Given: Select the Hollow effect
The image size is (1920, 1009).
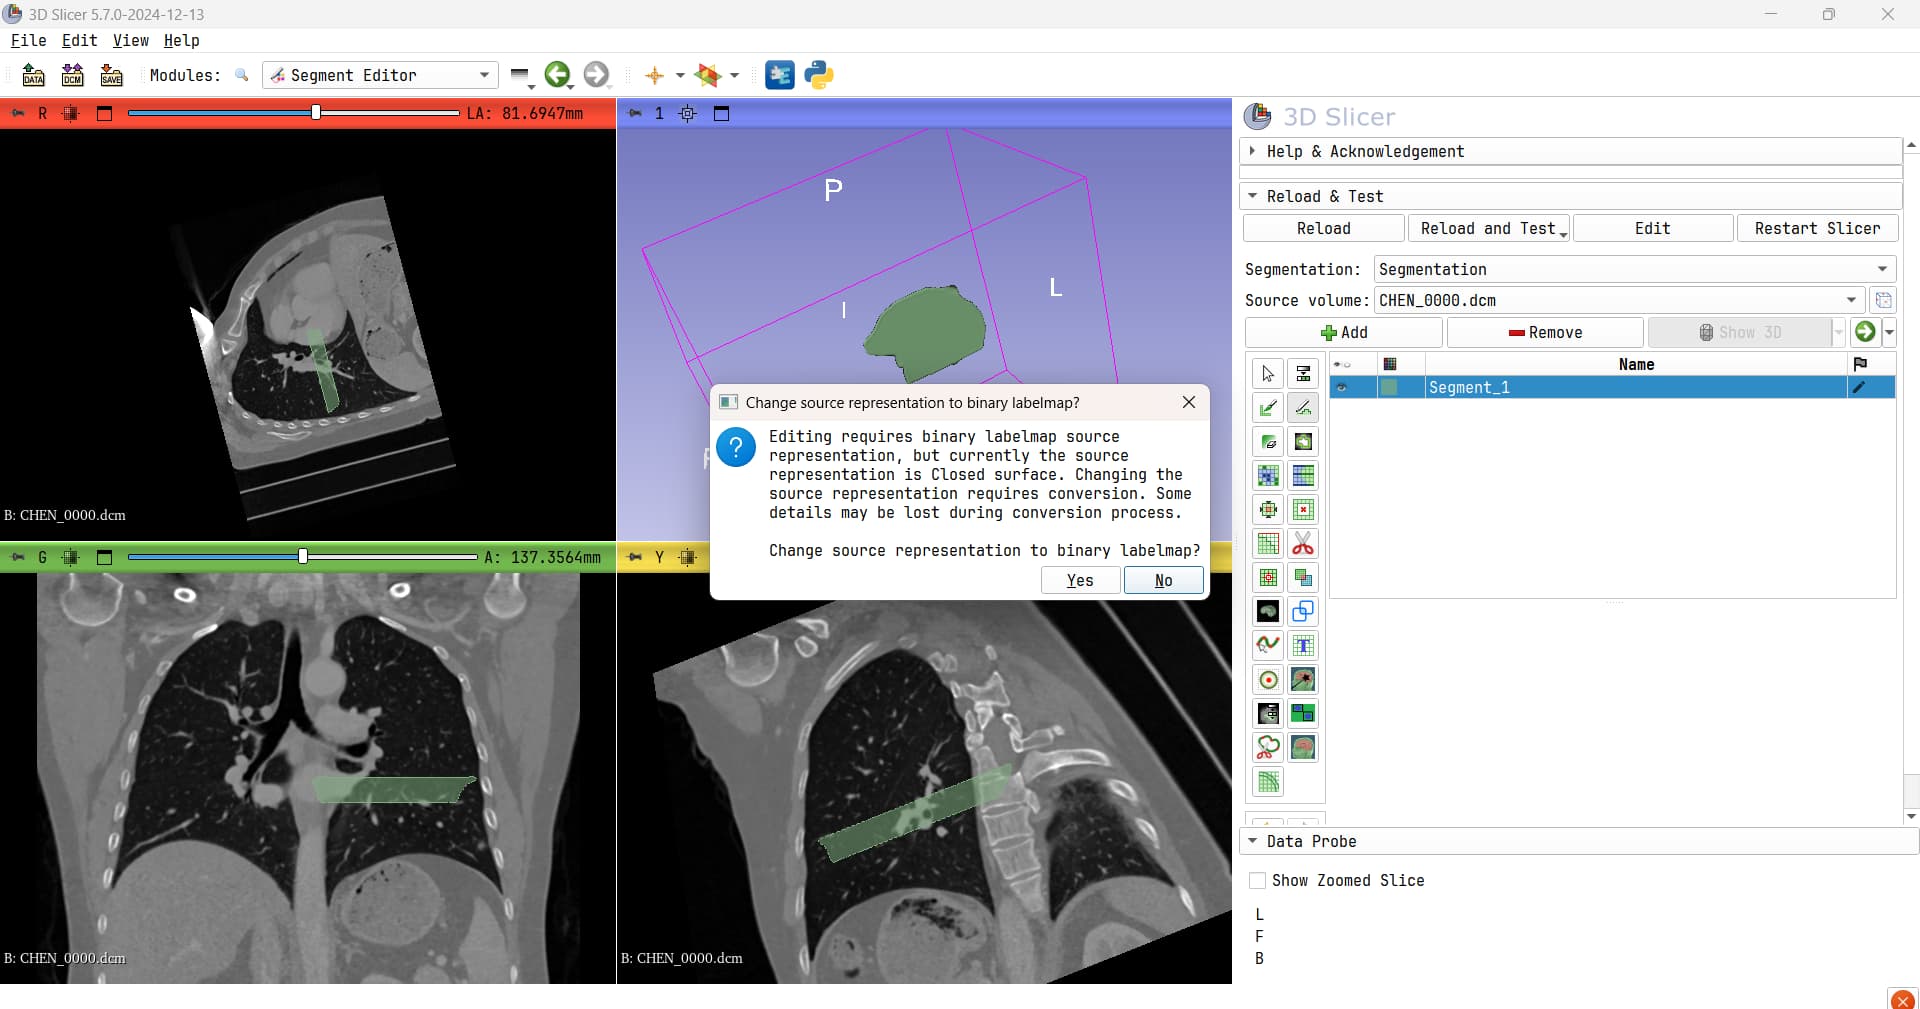Looking at the screenshot, I should click(1303, 510).
